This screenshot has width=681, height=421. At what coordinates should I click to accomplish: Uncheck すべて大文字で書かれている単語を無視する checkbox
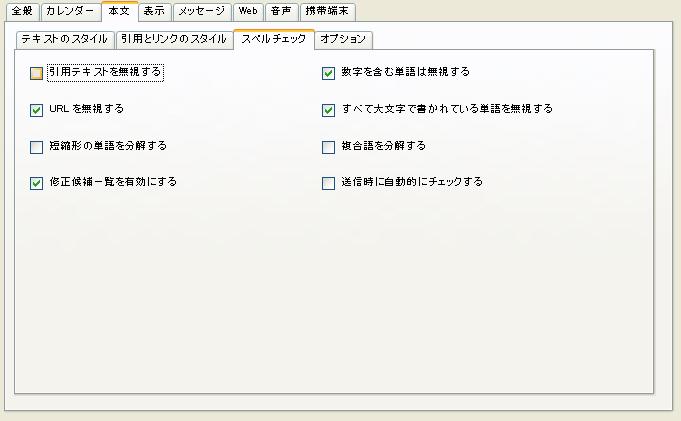[x=328, y=110]
